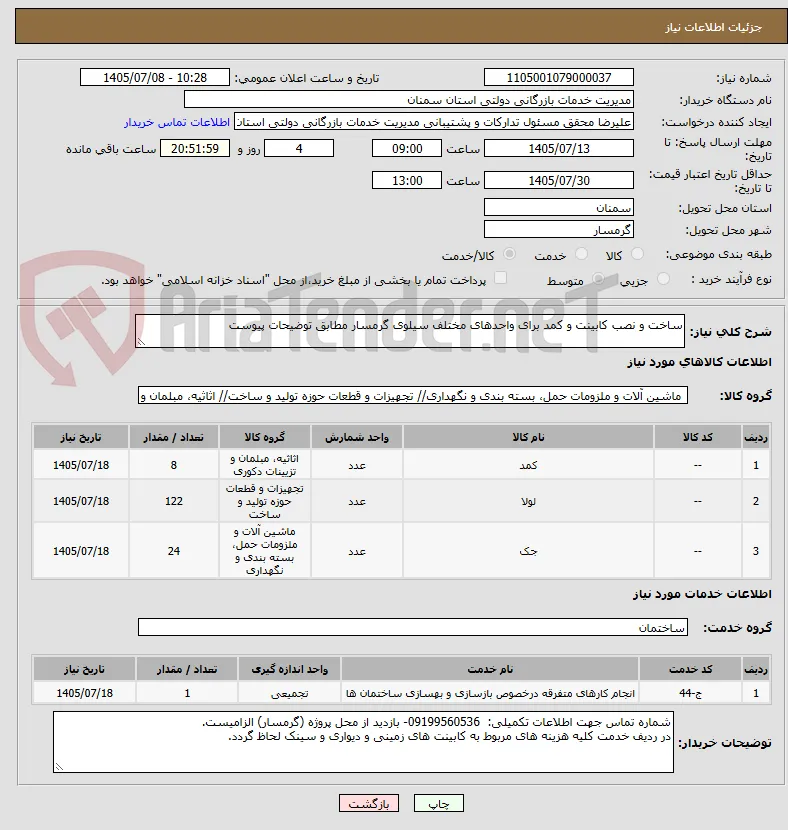The width and height of the screenshot is (788, 830).
Task: Click the price validity date 1405/07/30
Action: pyautogui.click(x=559, y=180)
